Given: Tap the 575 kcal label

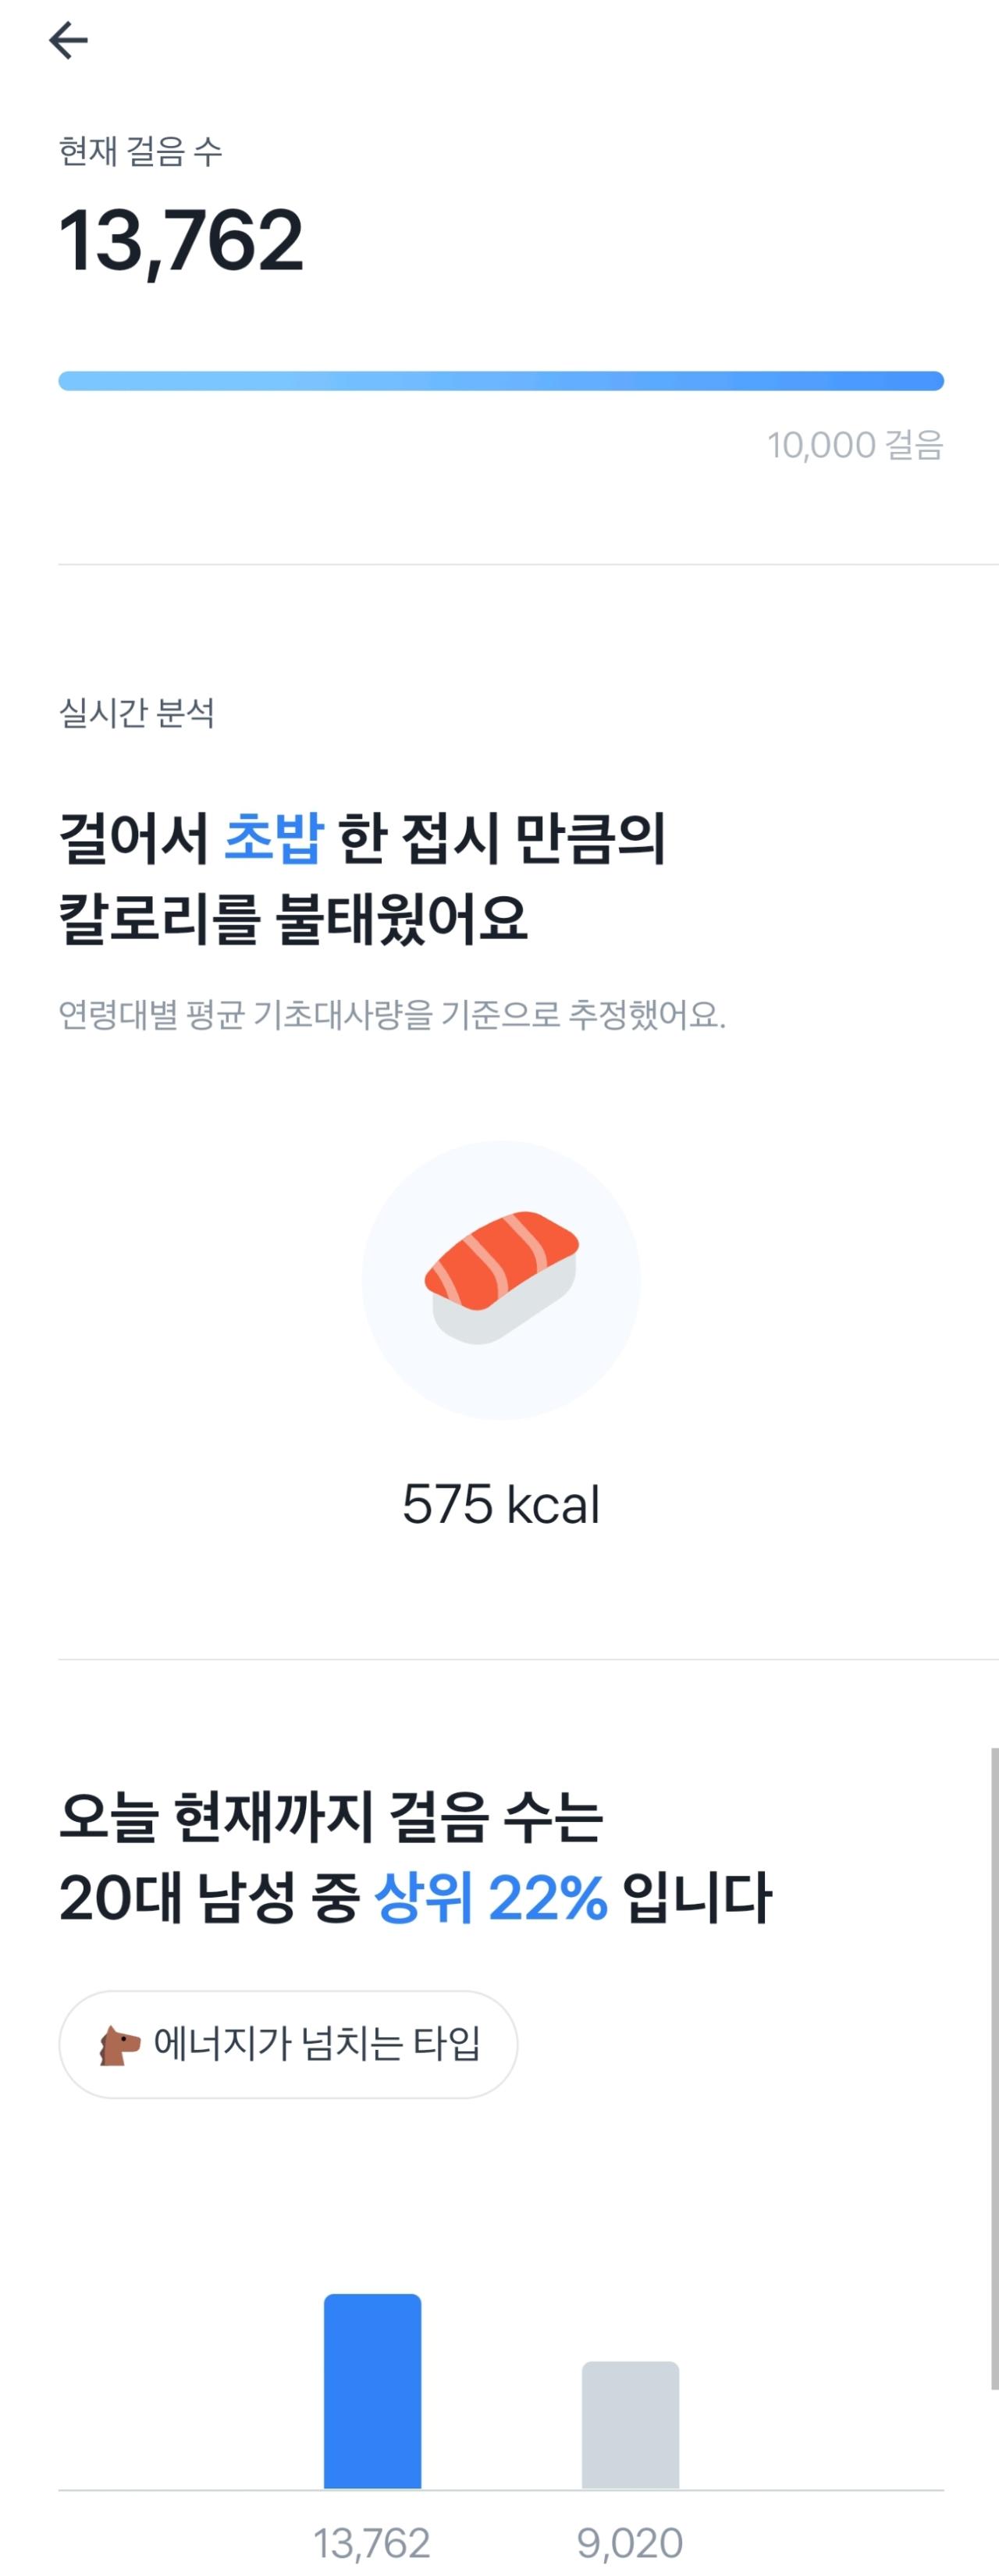Looking at the screenshot, I should pyautogui.click(x=501, y=1504).
